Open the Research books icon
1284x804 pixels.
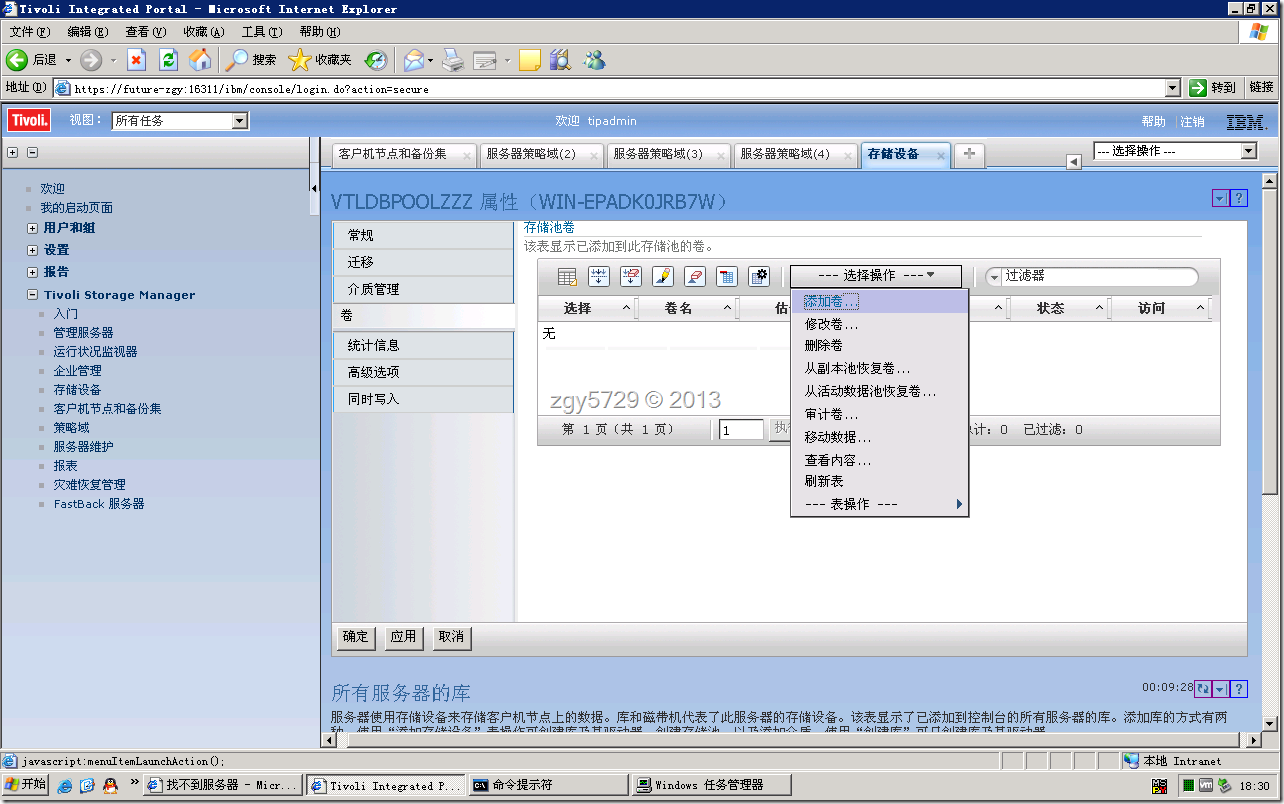coord(560,60)
